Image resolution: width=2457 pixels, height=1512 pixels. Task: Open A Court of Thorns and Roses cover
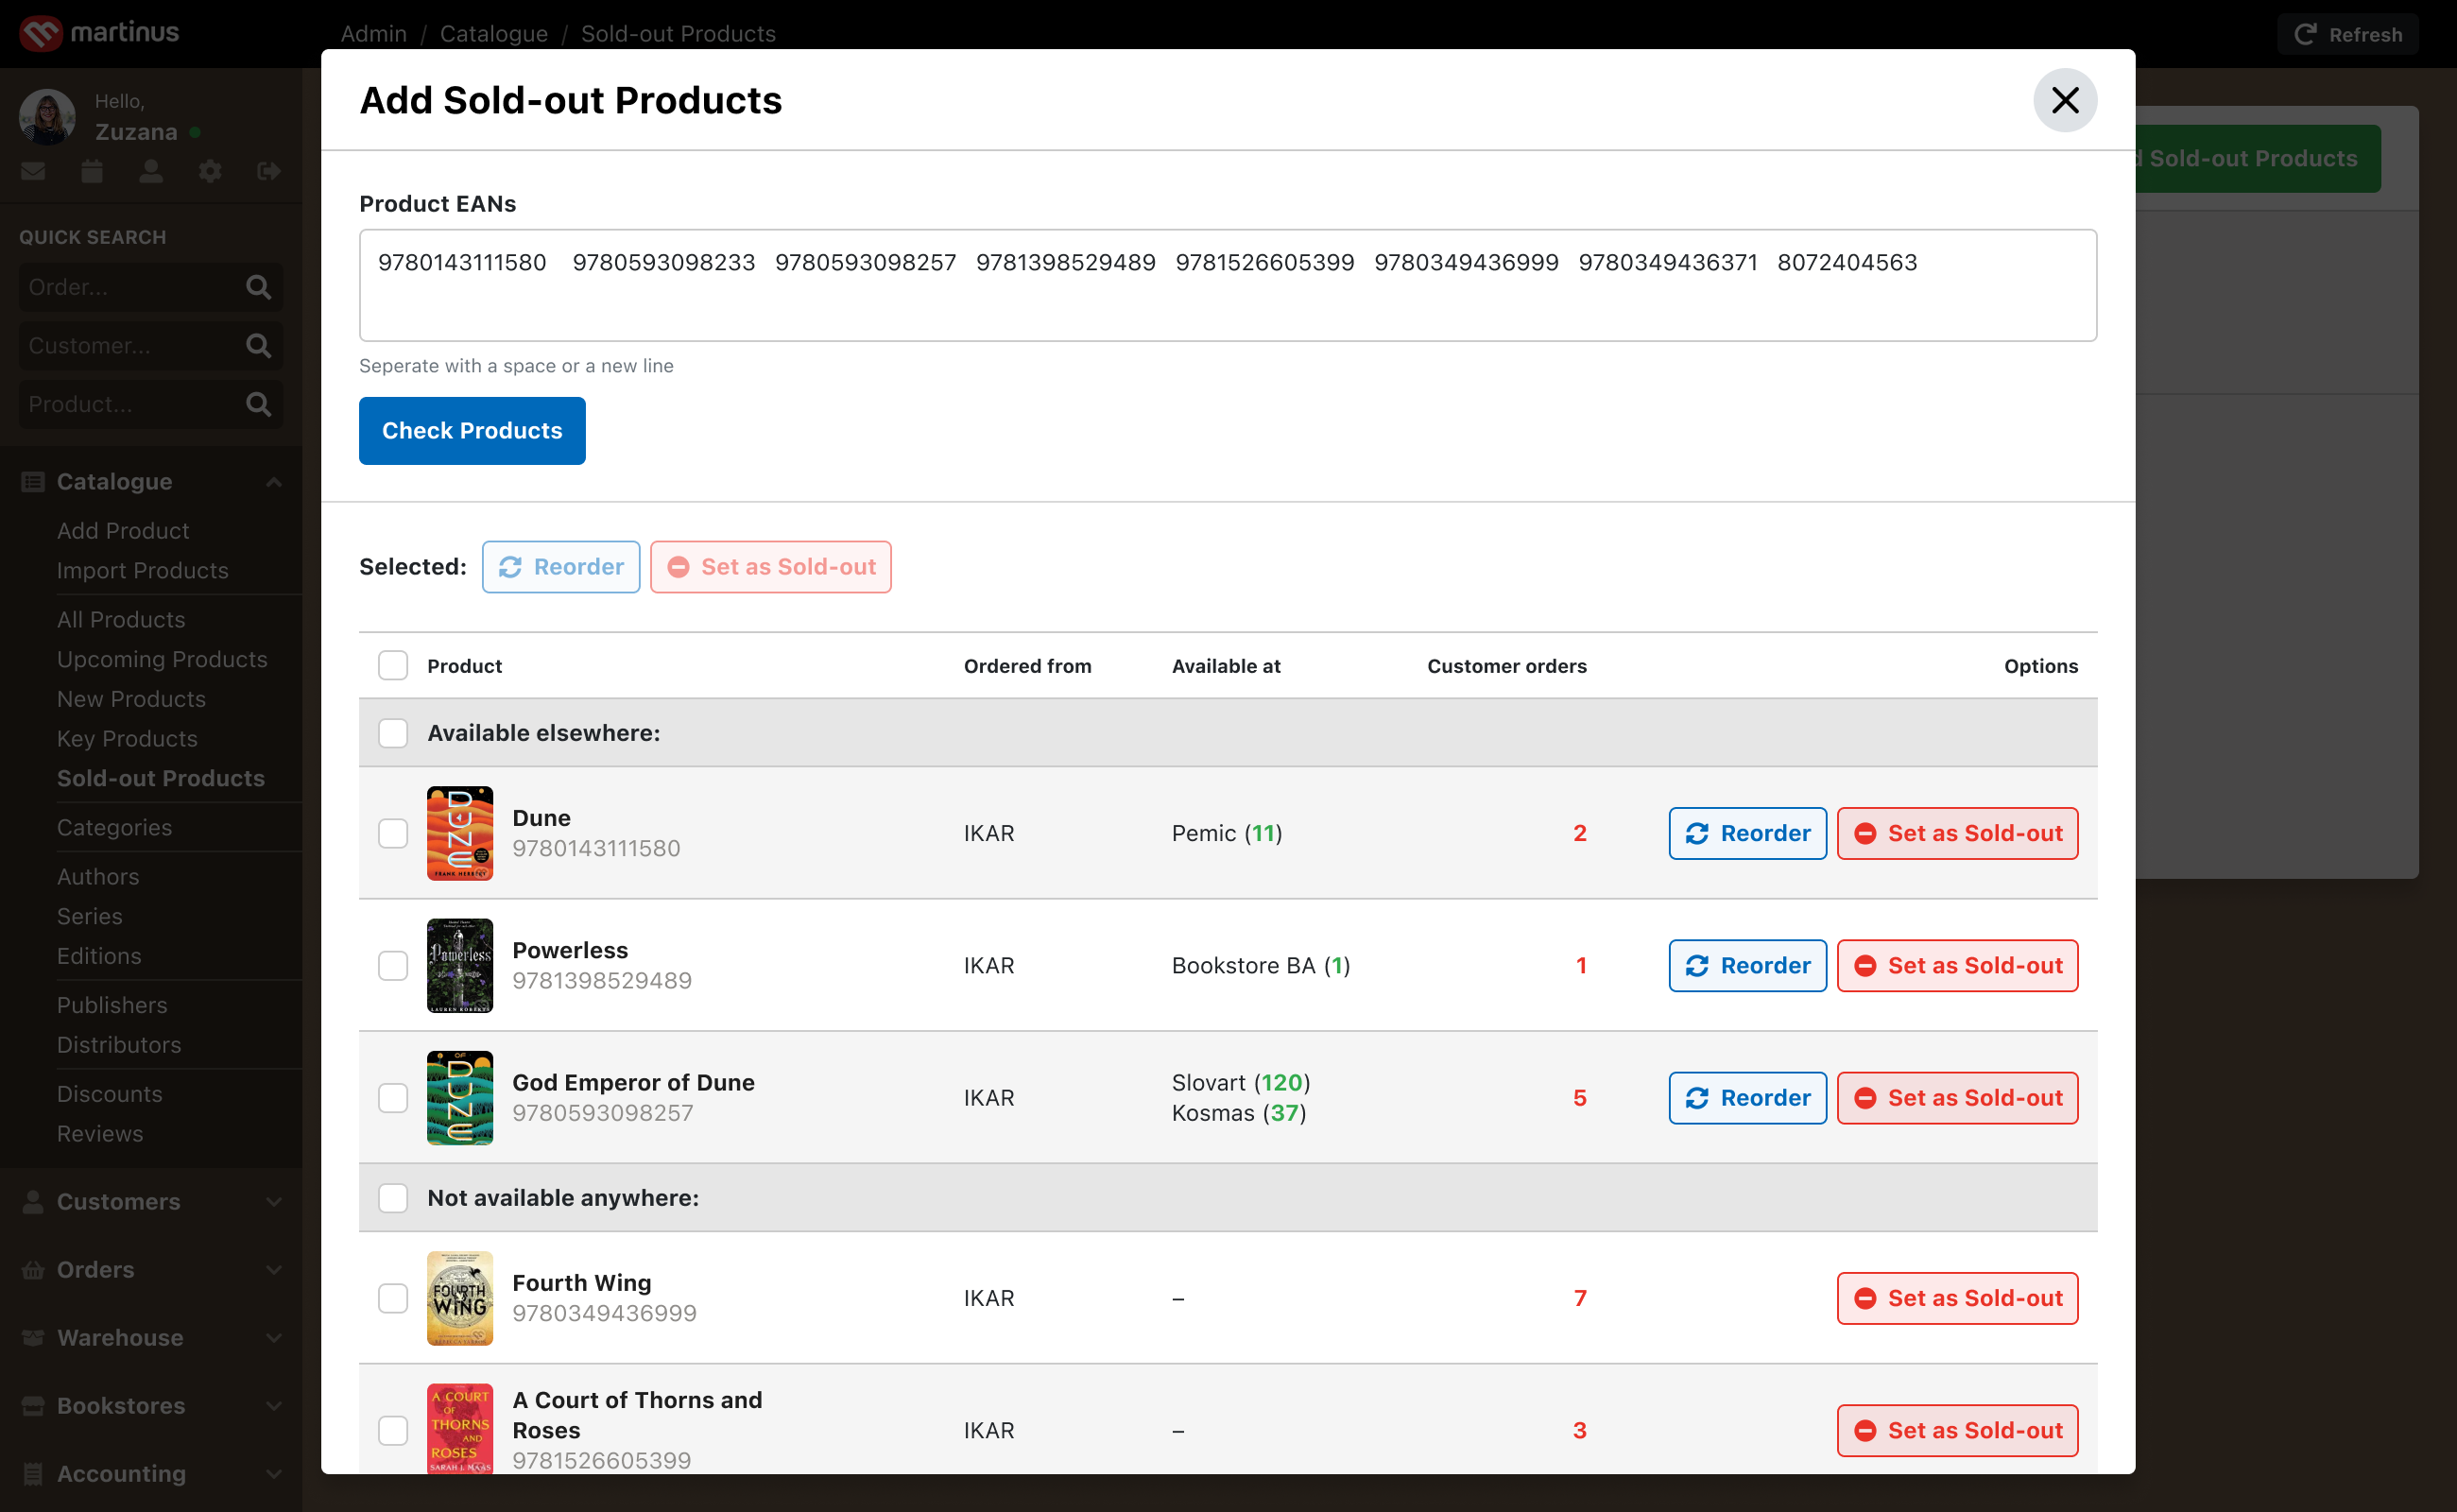pos(460,1428)
